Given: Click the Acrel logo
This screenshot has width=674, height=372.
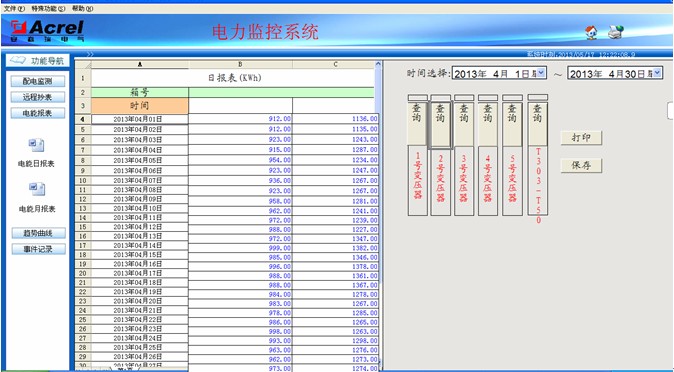Looking at the screenshot, I should [47, 31].
